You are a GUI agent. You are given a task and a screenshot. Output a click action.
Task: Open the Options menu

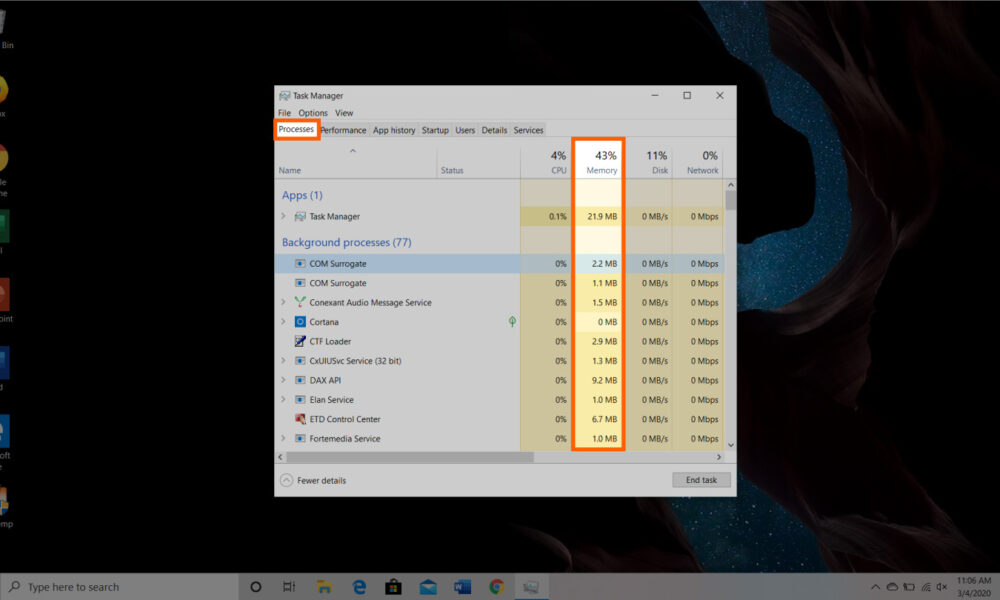[x=312, y=113]
